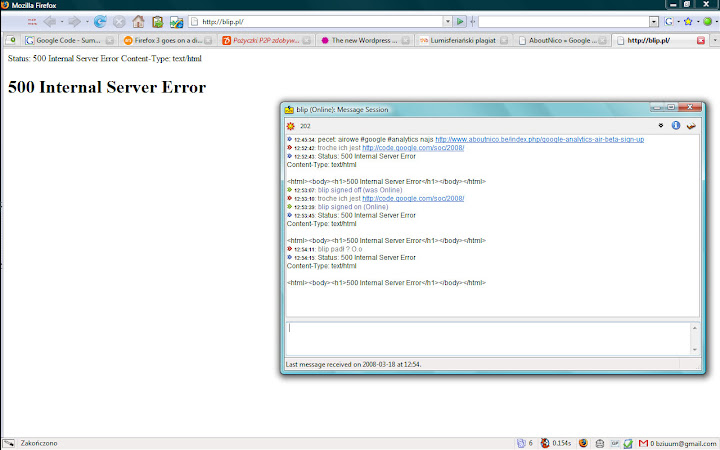Reload the page with the blue Reload button
Screen dimensions: 720x450
(100, 22)
